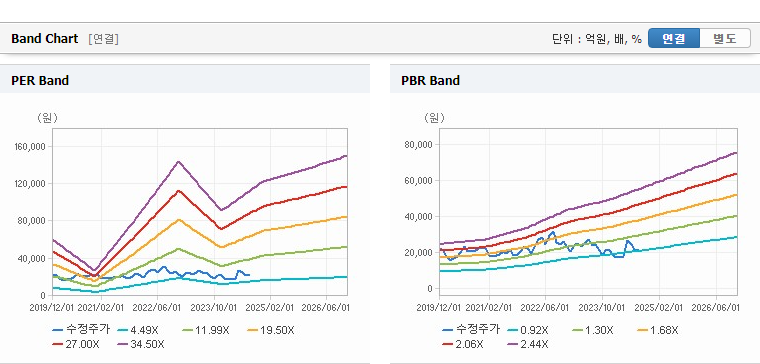Viewport: 760px width, 364px height.
Task: Click the PER Band panel title
Action: click(x=40, y=80)
